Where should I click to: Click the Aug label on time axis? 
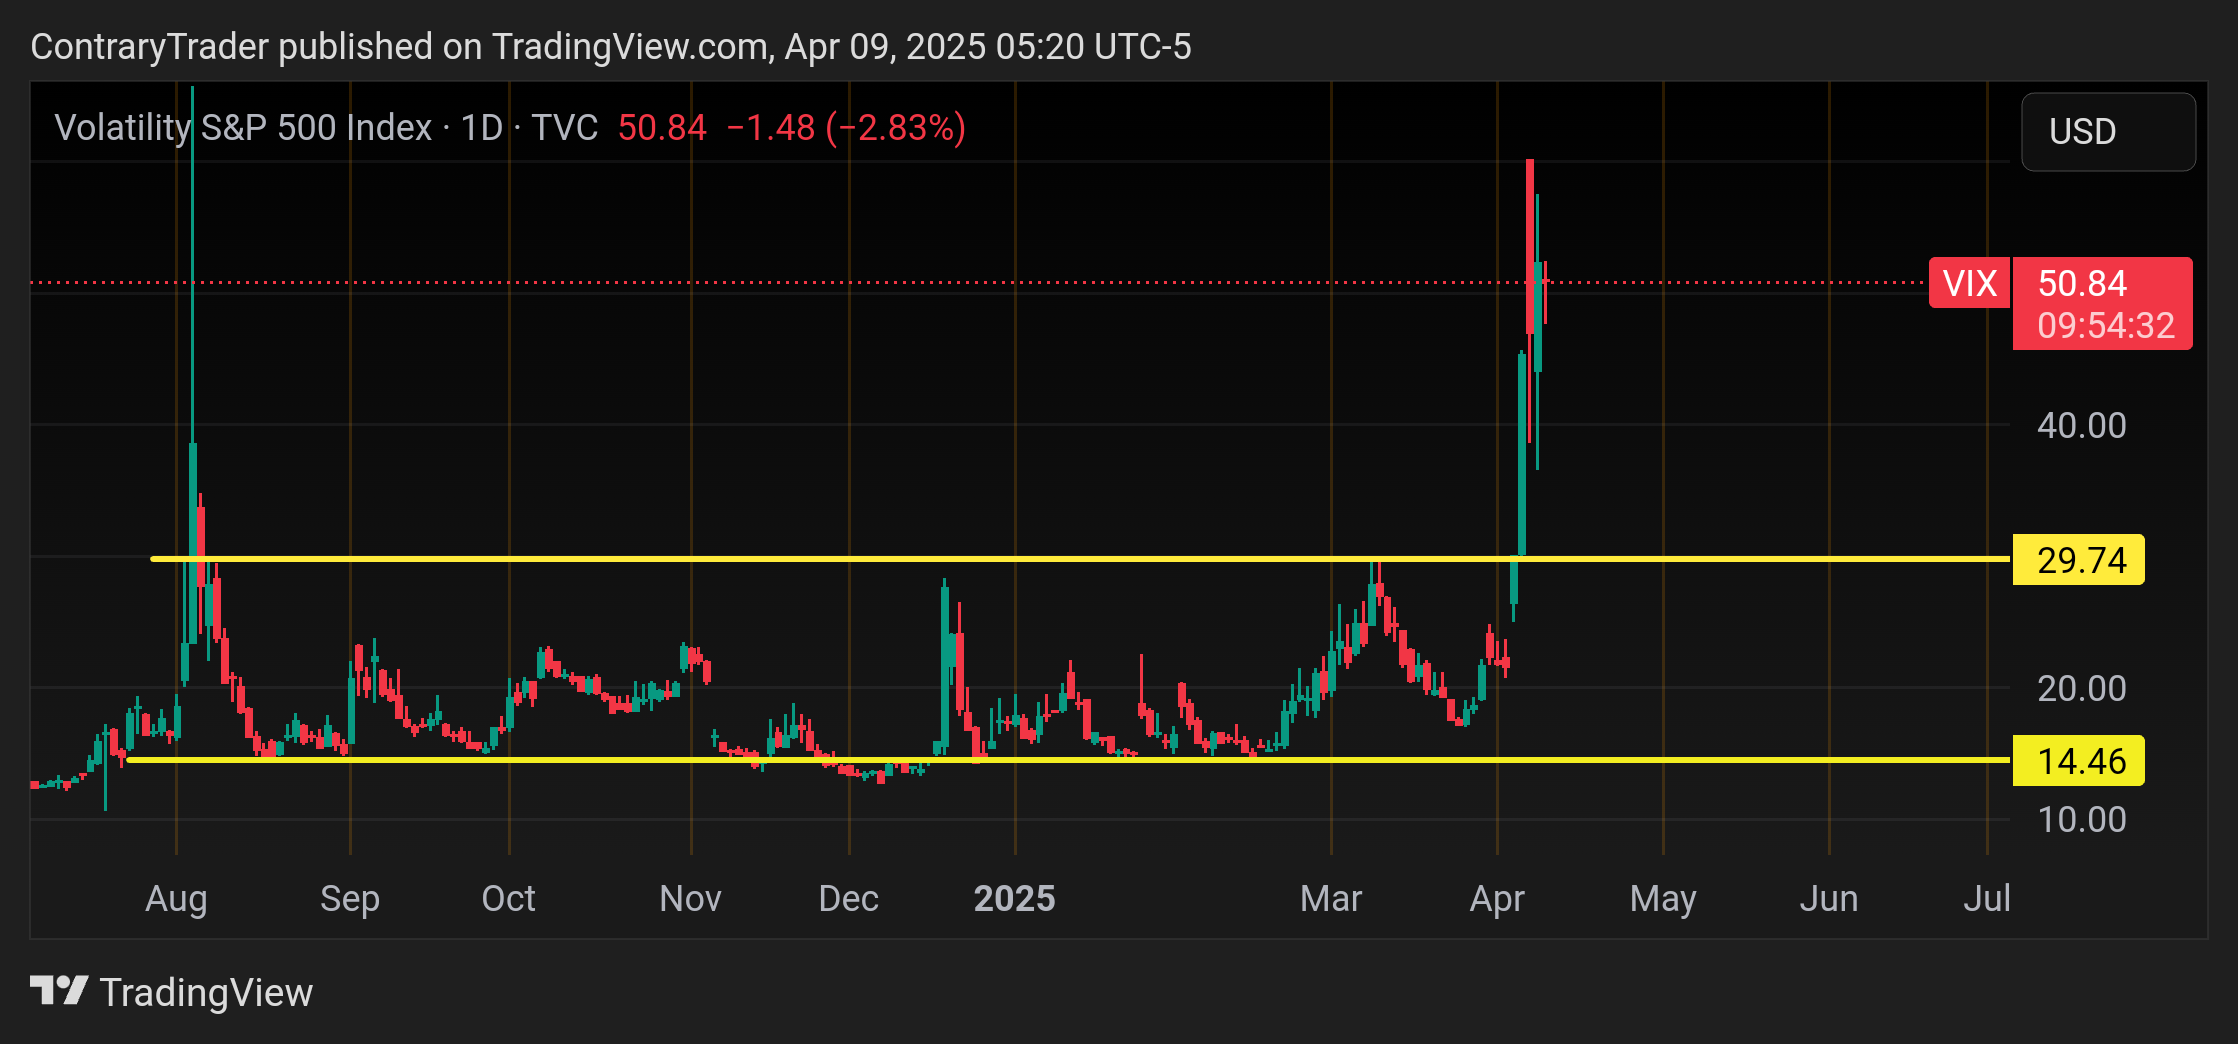click(x=176, y=899)
